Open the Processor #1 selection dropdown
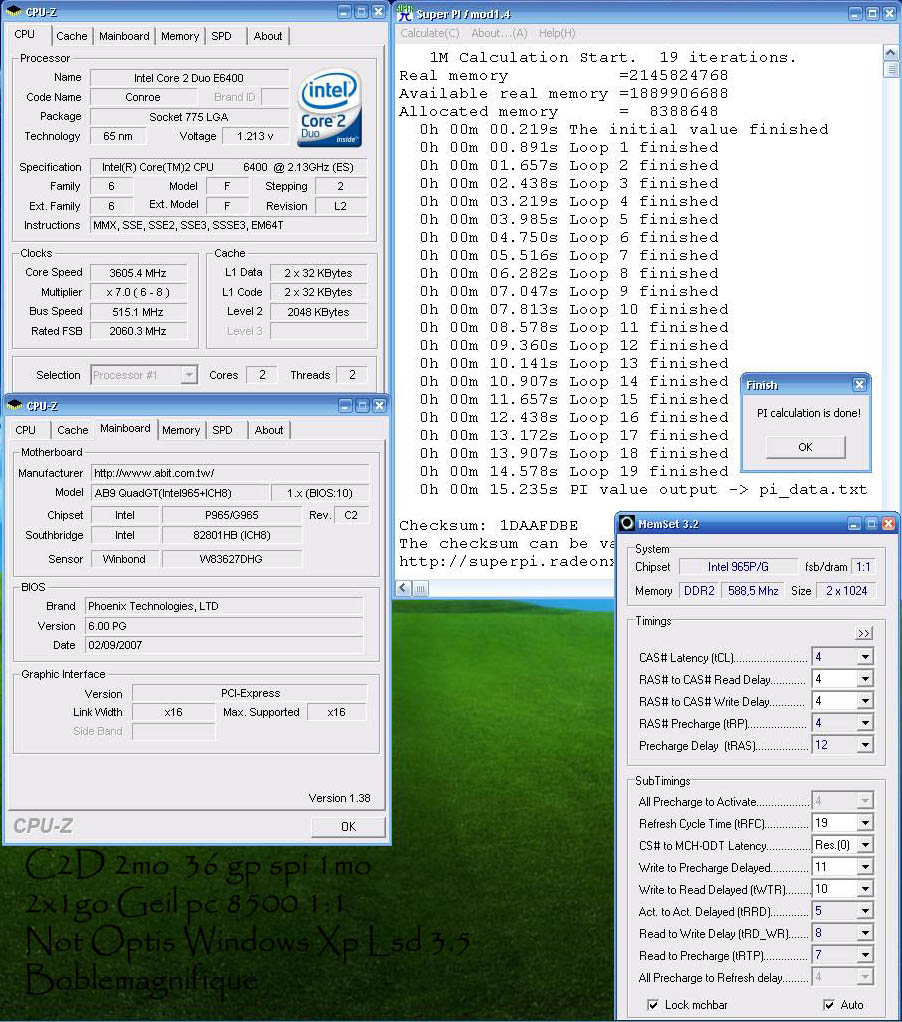 189,375
